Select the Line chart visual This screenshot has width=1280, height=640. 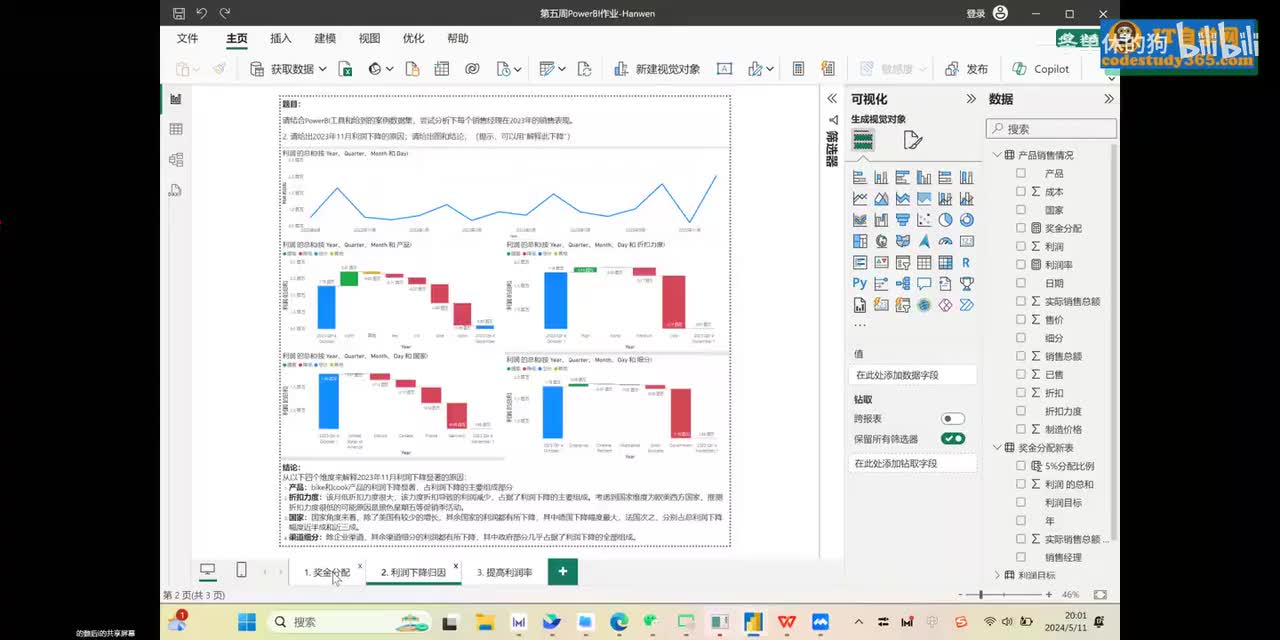click(x=859, y=199)
